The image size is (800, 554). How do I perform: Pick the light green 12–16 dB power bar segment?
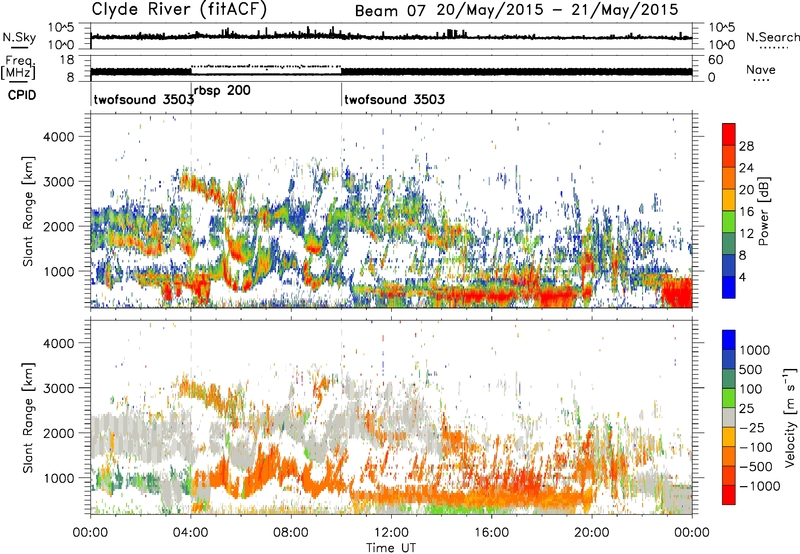729,222
